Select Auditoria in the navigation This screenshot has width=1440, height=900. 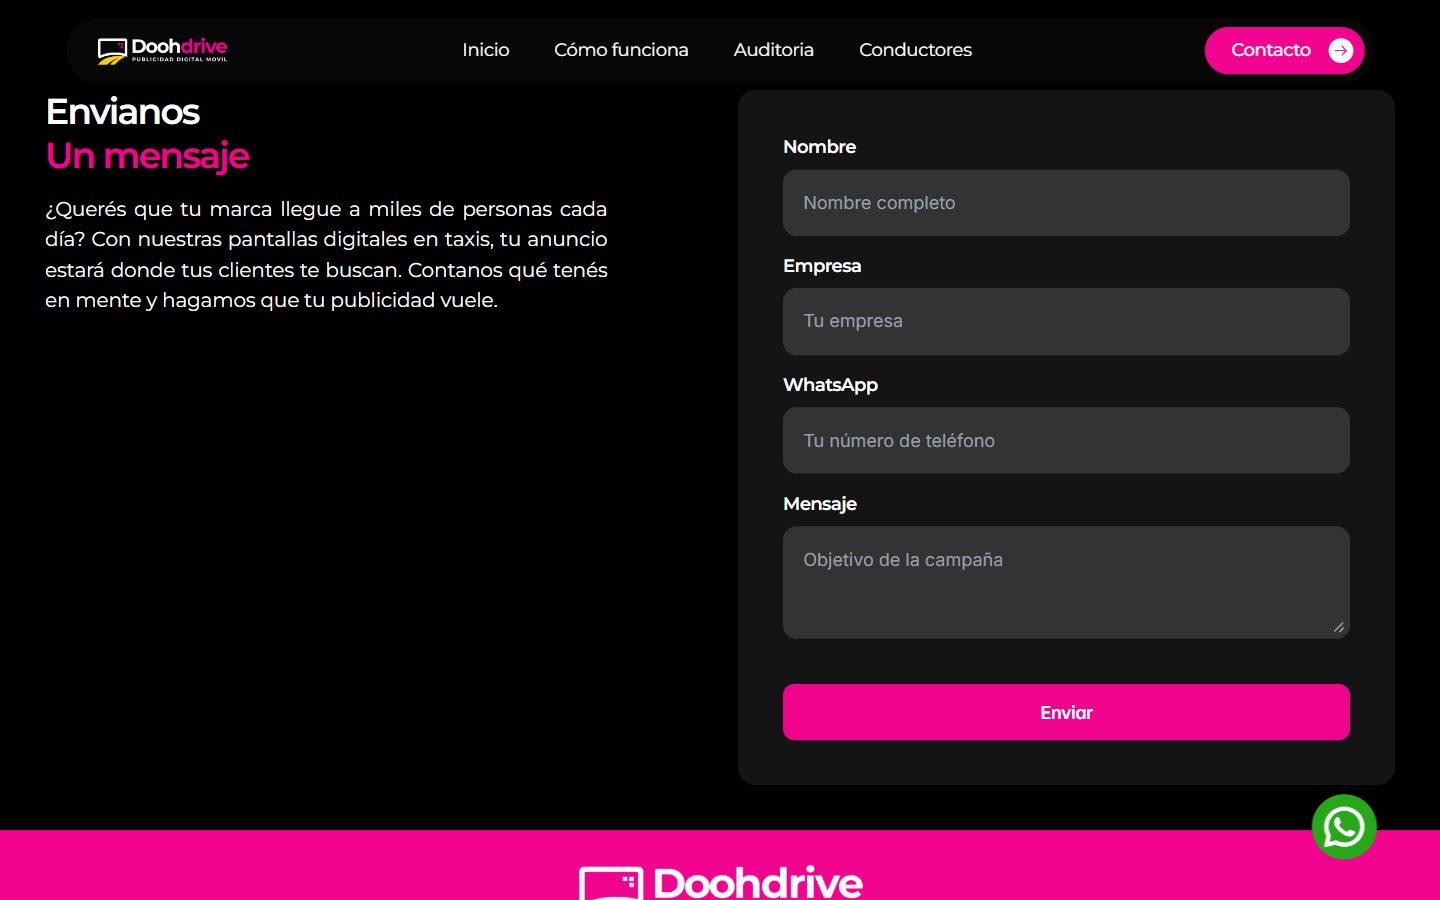point(774,50)
